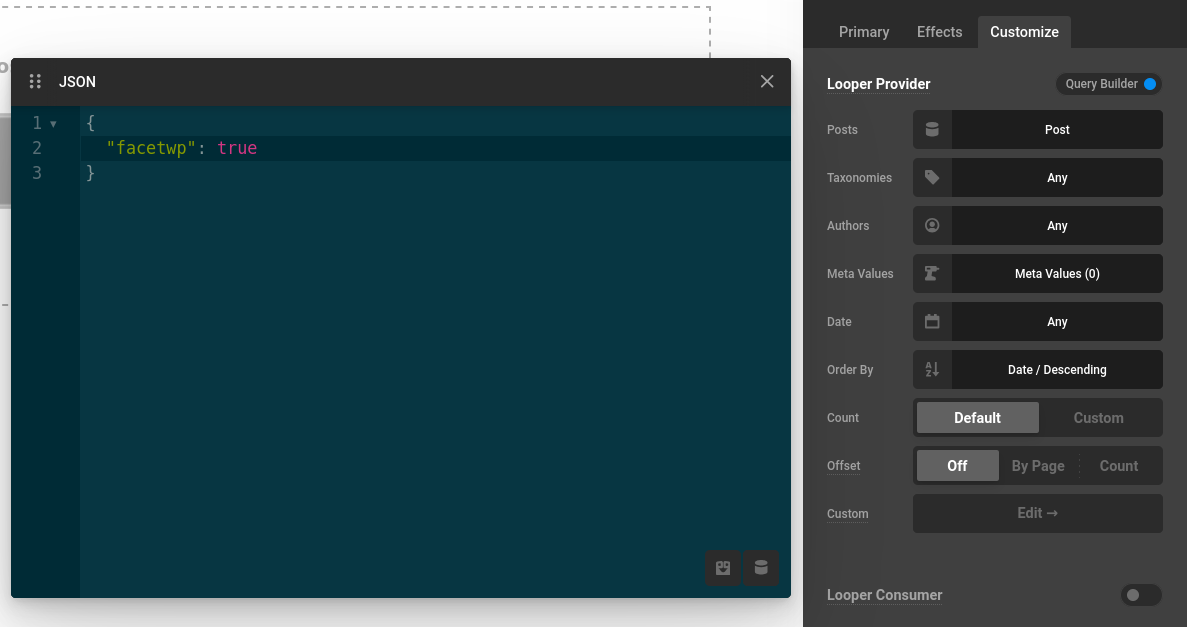Screen dimensions: 1187x627
Task: Switch to the Primary tab
Action: tap(864, 32)
